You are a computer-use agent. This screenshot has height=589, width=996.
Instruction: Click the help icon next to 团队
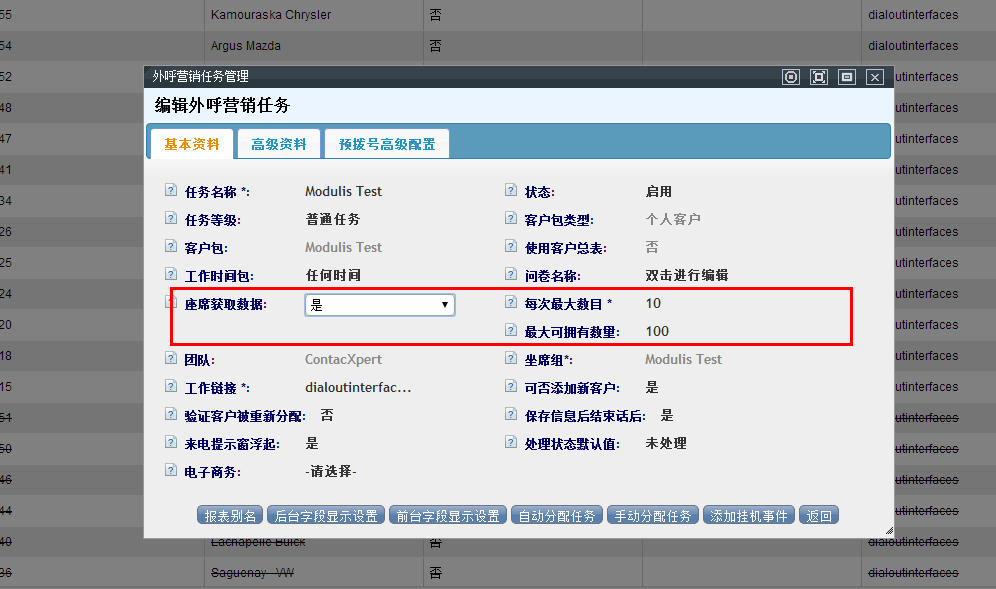coord(170,359)
